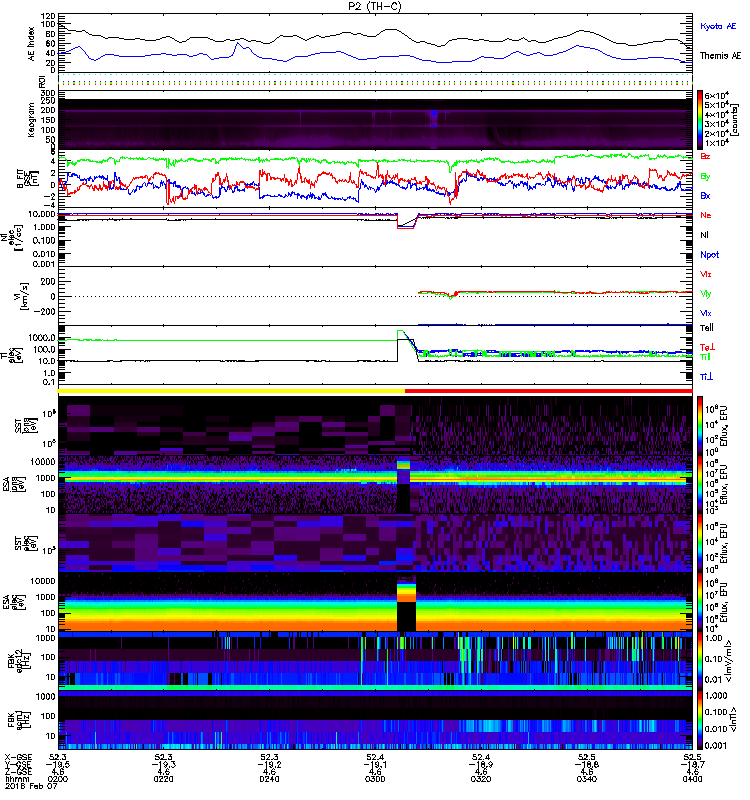Click the 6×10^4 keogram color bar value

click(717, 96)
